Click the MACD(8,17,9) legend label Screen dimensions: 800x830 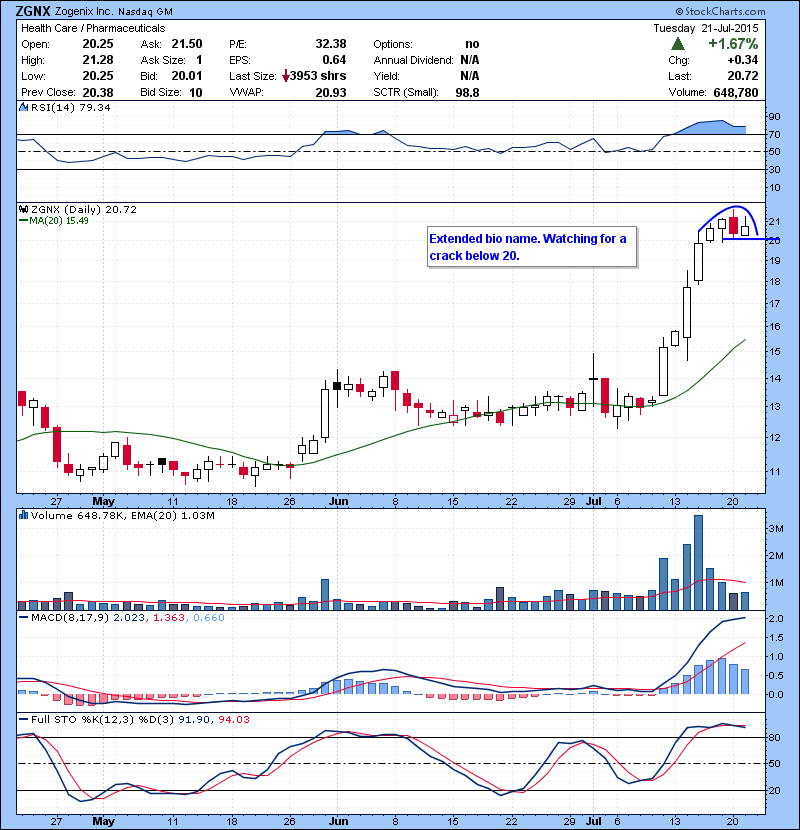[x=69, y=618]
